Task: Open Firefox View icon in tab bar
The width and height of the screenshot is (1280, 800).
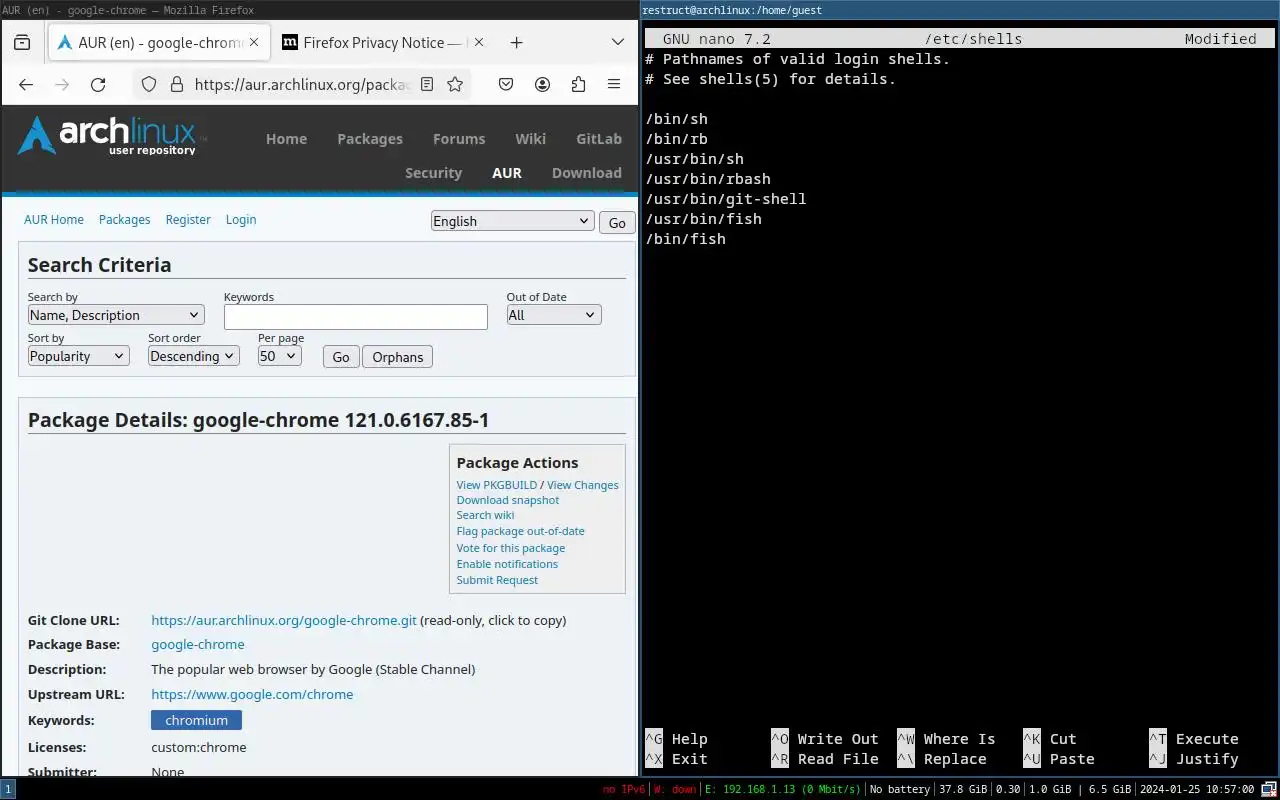Action: (x=22, y=43)
